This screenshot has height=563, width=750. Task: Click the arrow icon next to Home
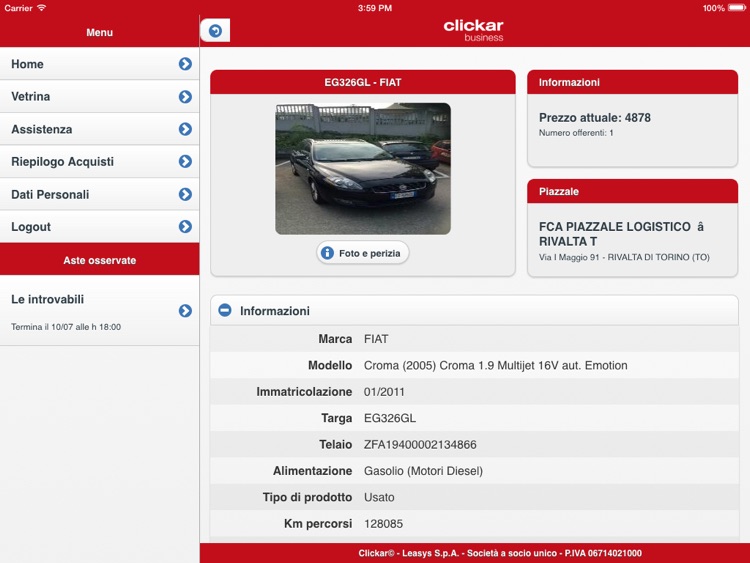pyautogui.click(x=185, y=64)
